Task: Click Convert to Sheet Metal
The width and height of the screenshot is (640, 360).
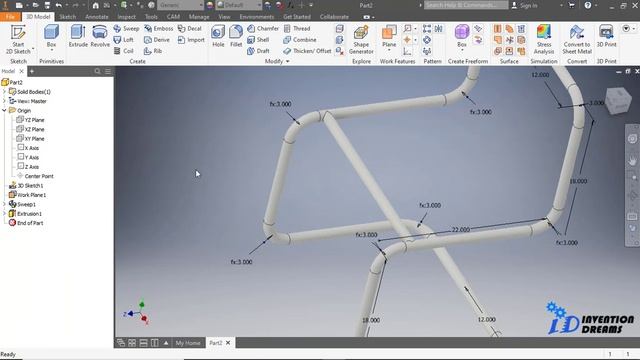Action: coord(577,40)
